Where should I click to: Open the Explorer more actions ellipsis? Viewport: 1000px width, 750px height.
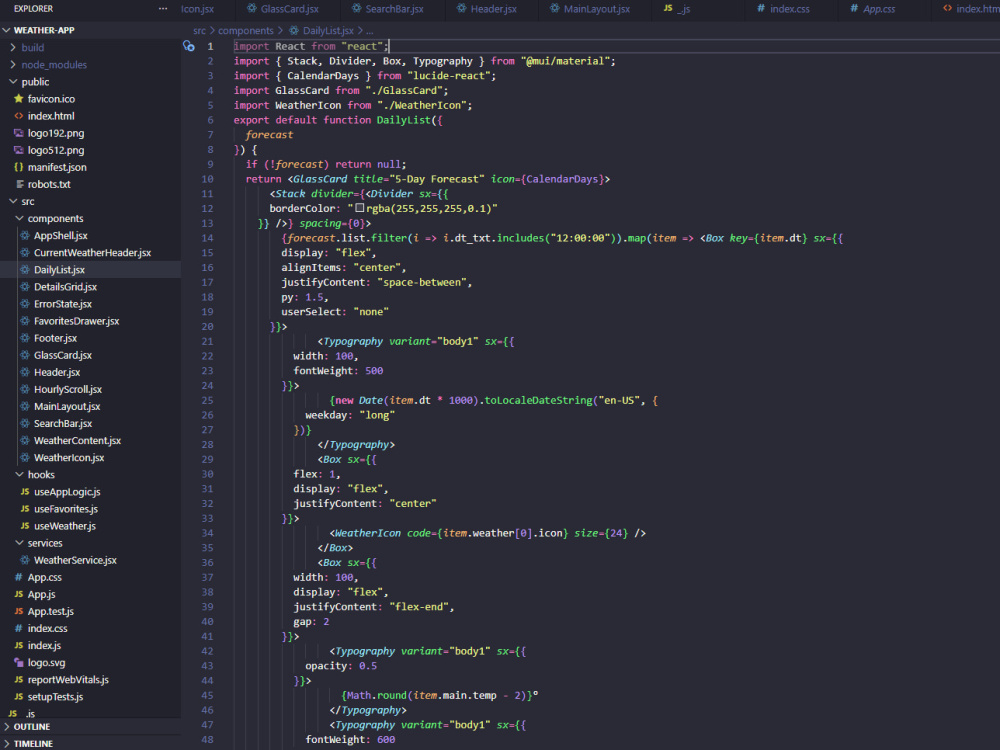163,9
